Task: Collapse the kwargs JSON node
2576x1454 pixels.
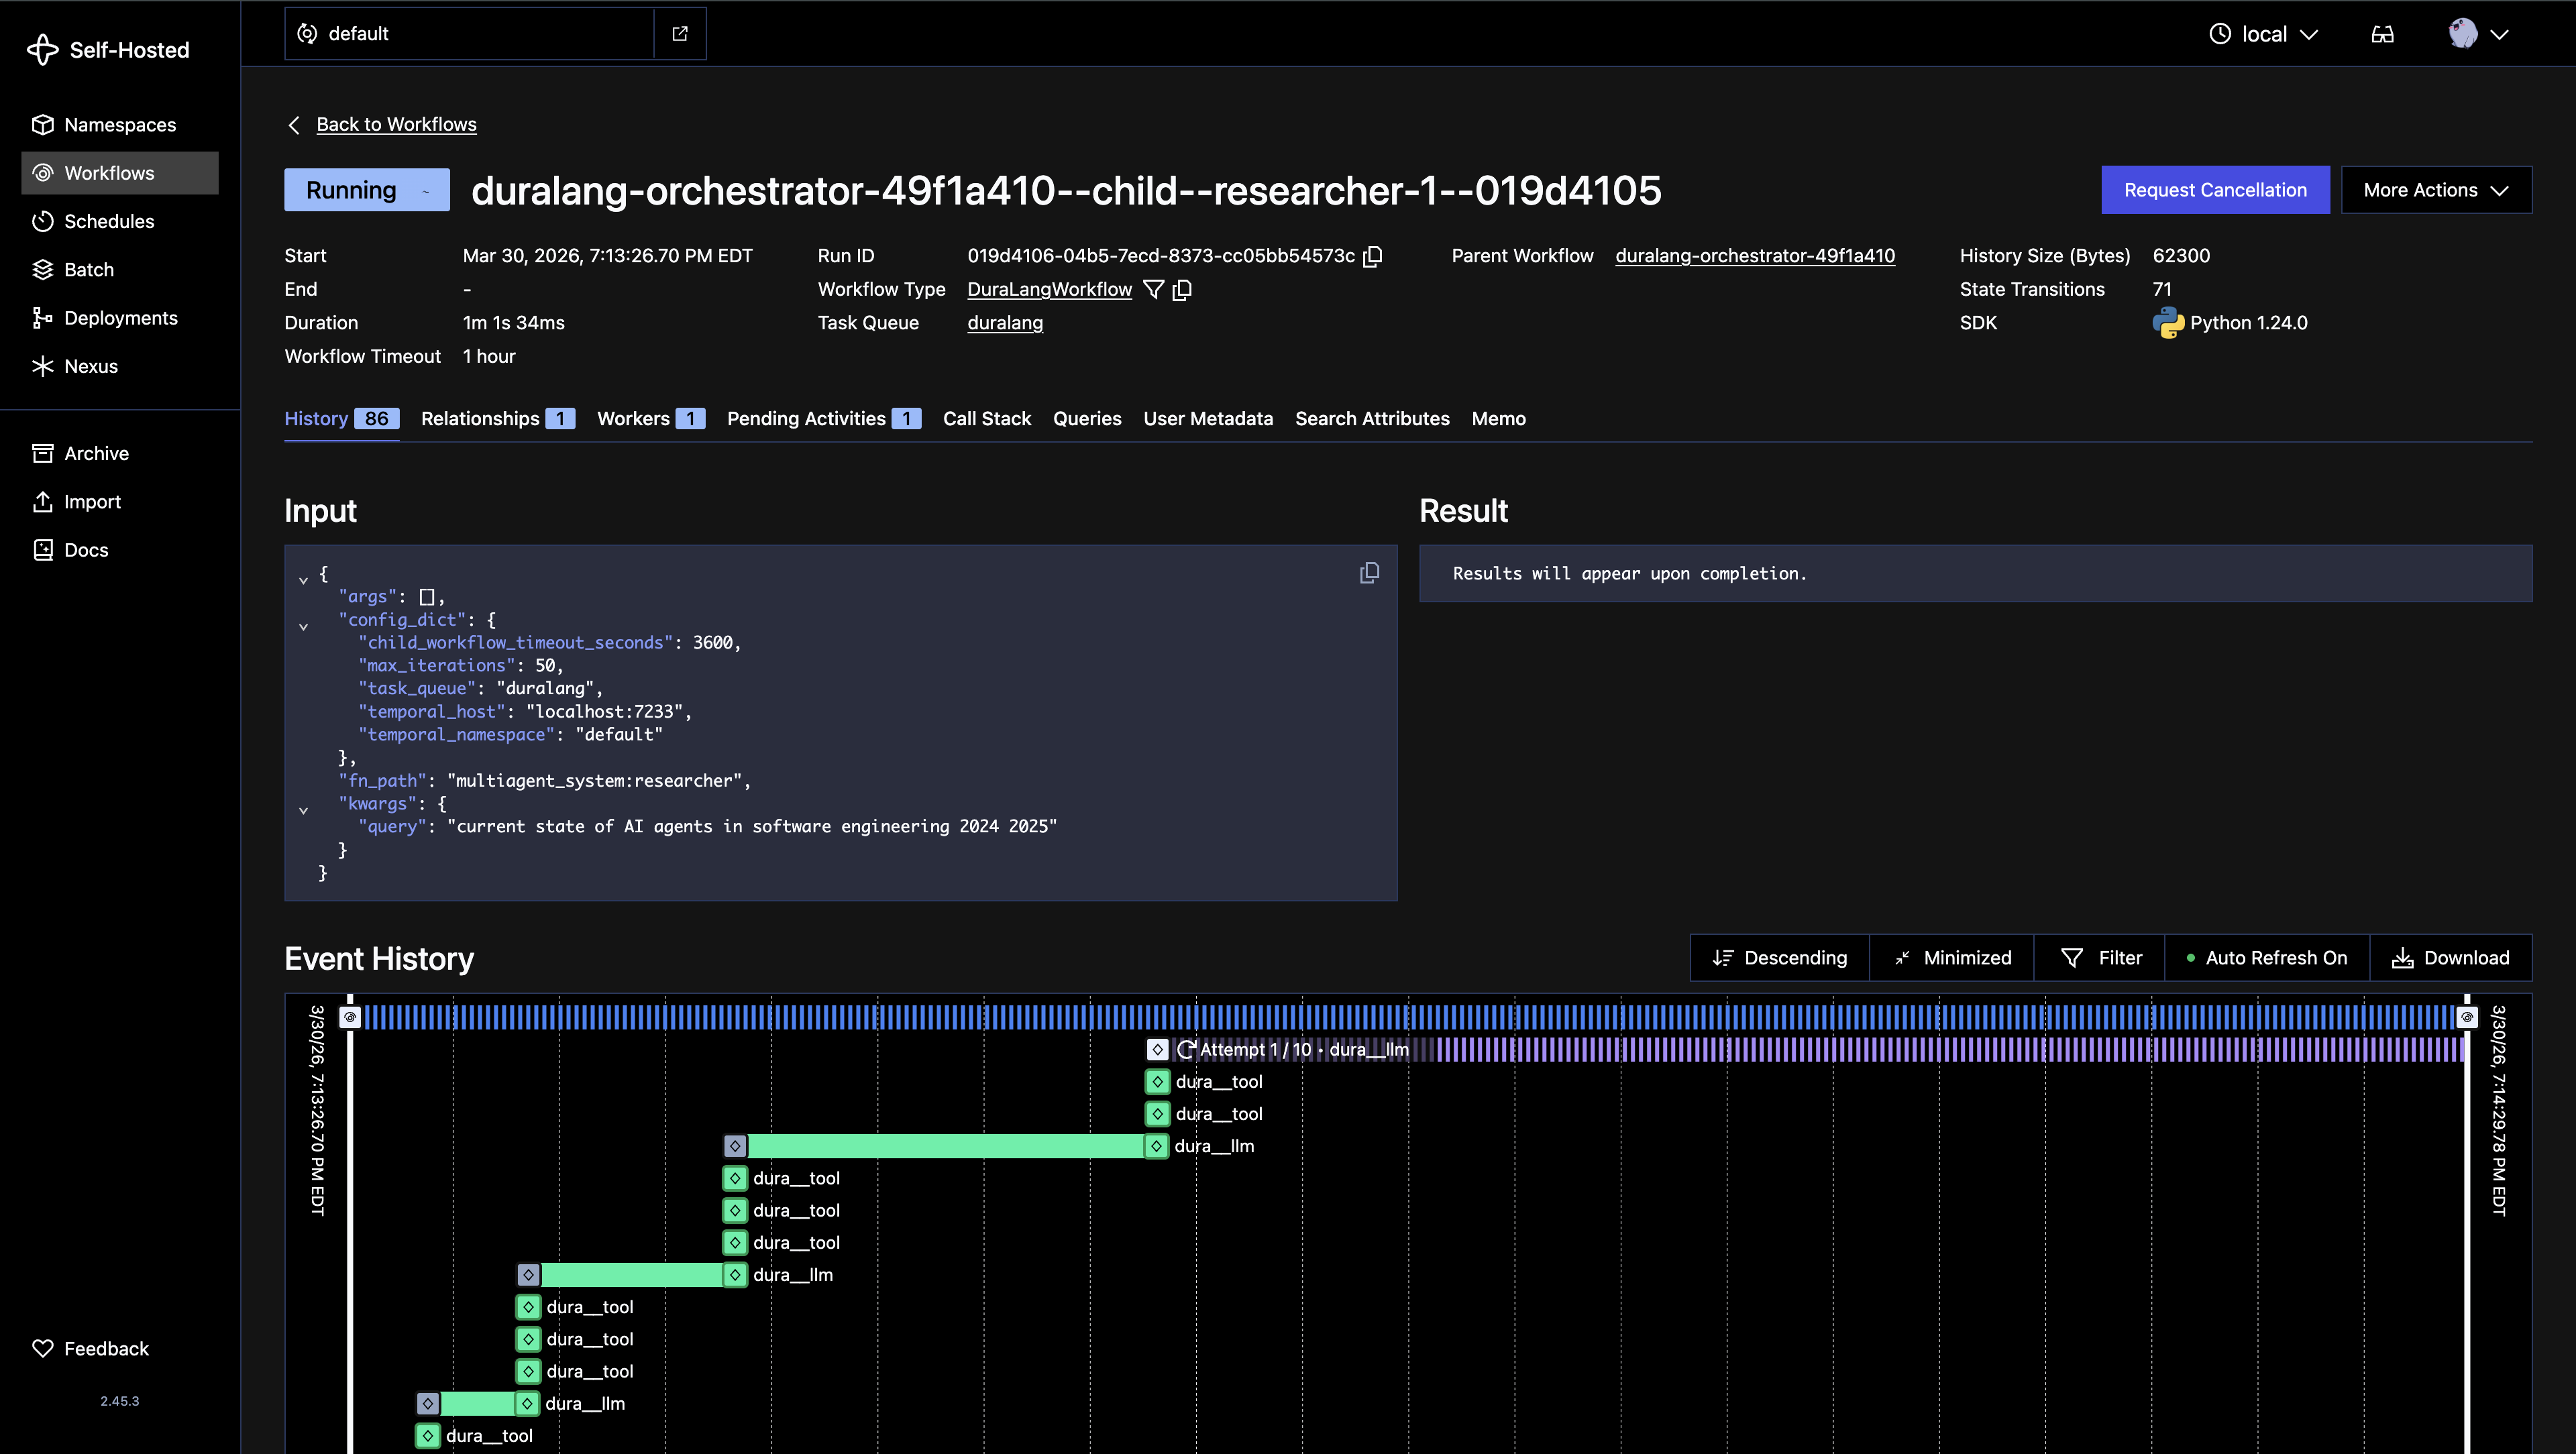Action: point(303,811)
